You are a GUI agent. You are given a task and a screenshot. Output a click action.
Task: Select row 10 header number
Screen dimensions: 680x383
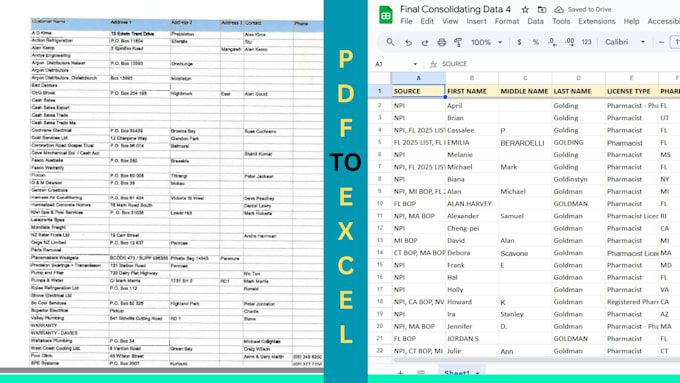pos(379,203)
